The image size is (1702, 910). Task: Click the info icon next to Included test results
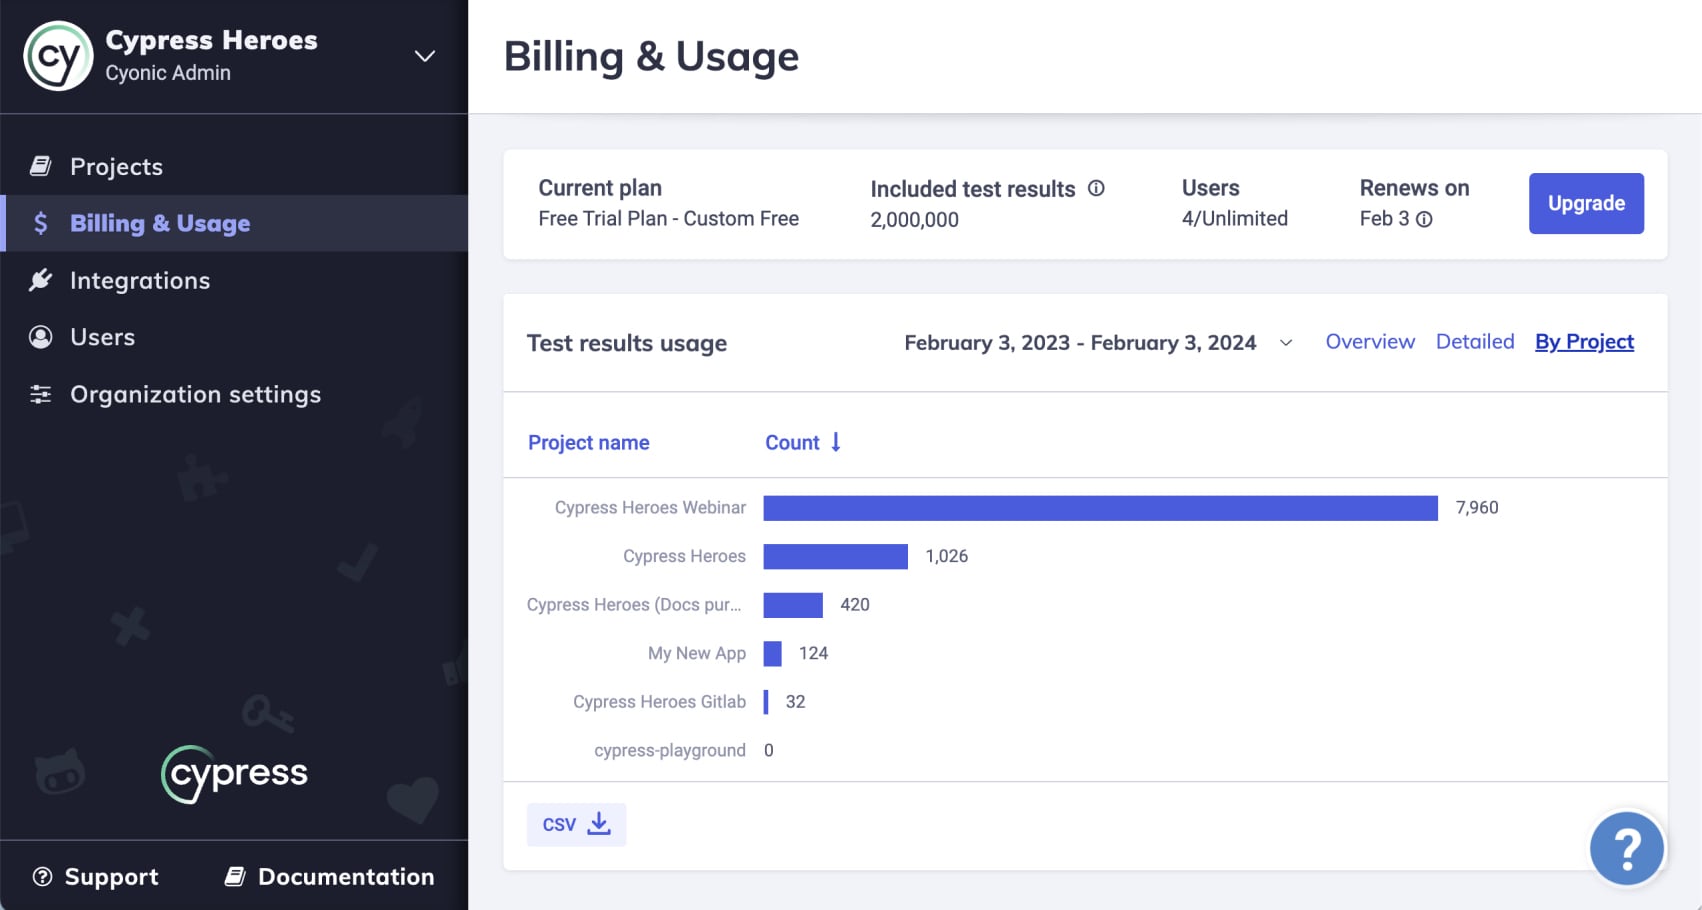click(1096, 188)
